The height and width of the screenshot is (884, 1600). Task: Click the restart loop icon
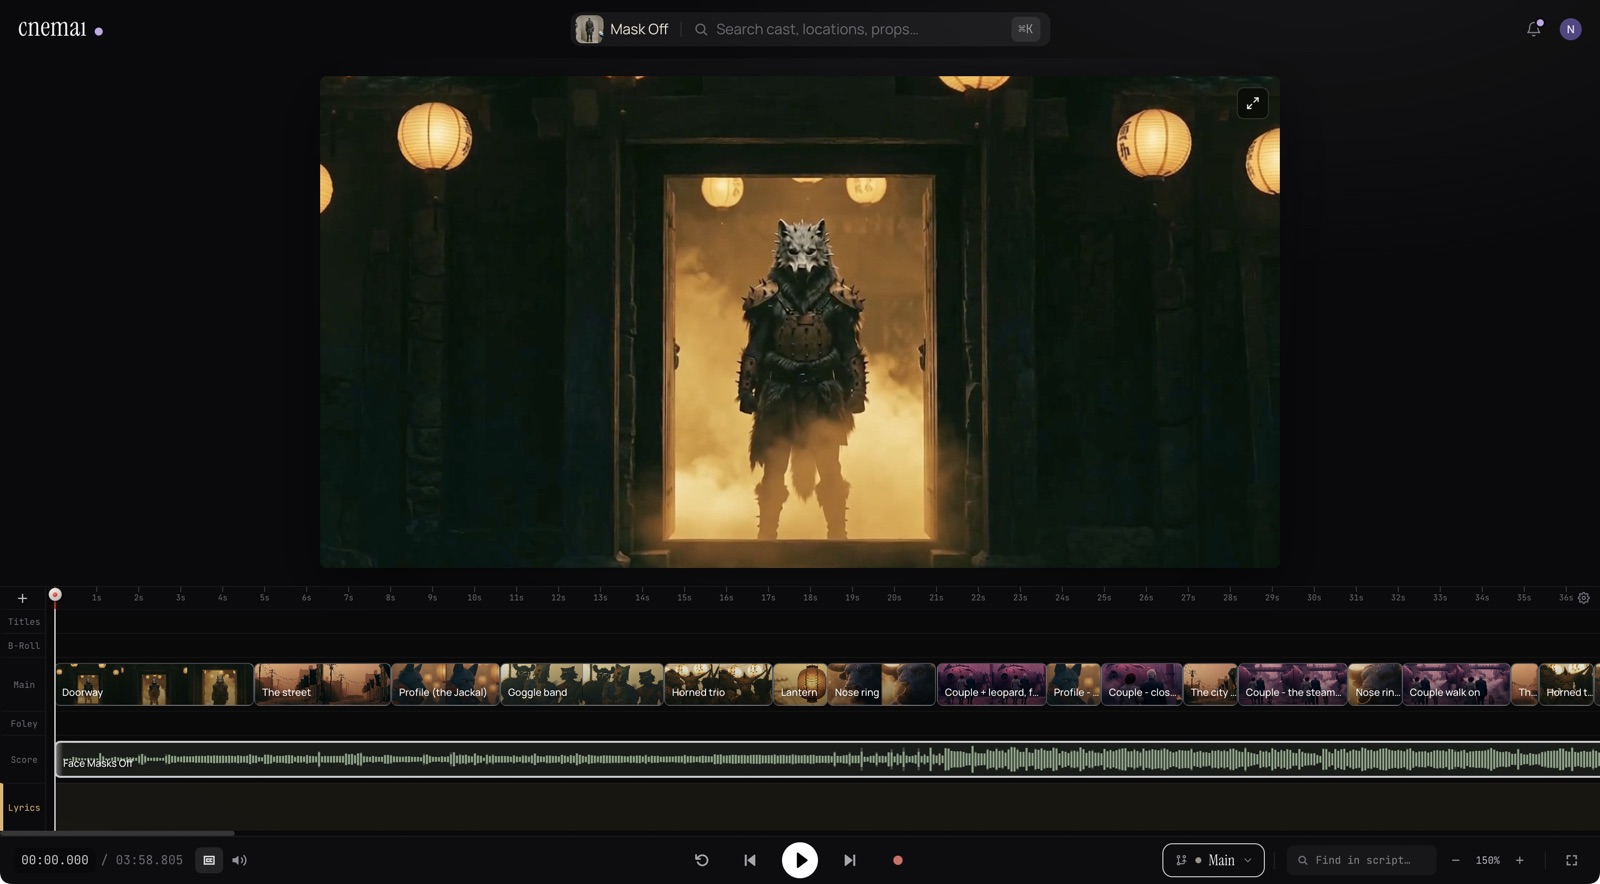click(x=702, y=860)
